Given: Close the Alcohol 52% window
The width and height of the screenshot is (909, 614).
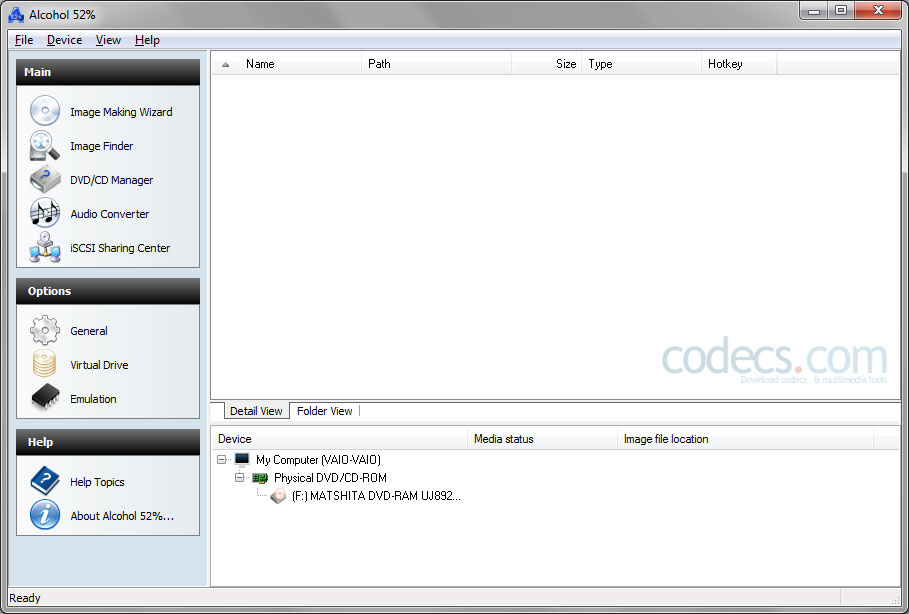Looking at the screenshot, I should coord(878,11).
